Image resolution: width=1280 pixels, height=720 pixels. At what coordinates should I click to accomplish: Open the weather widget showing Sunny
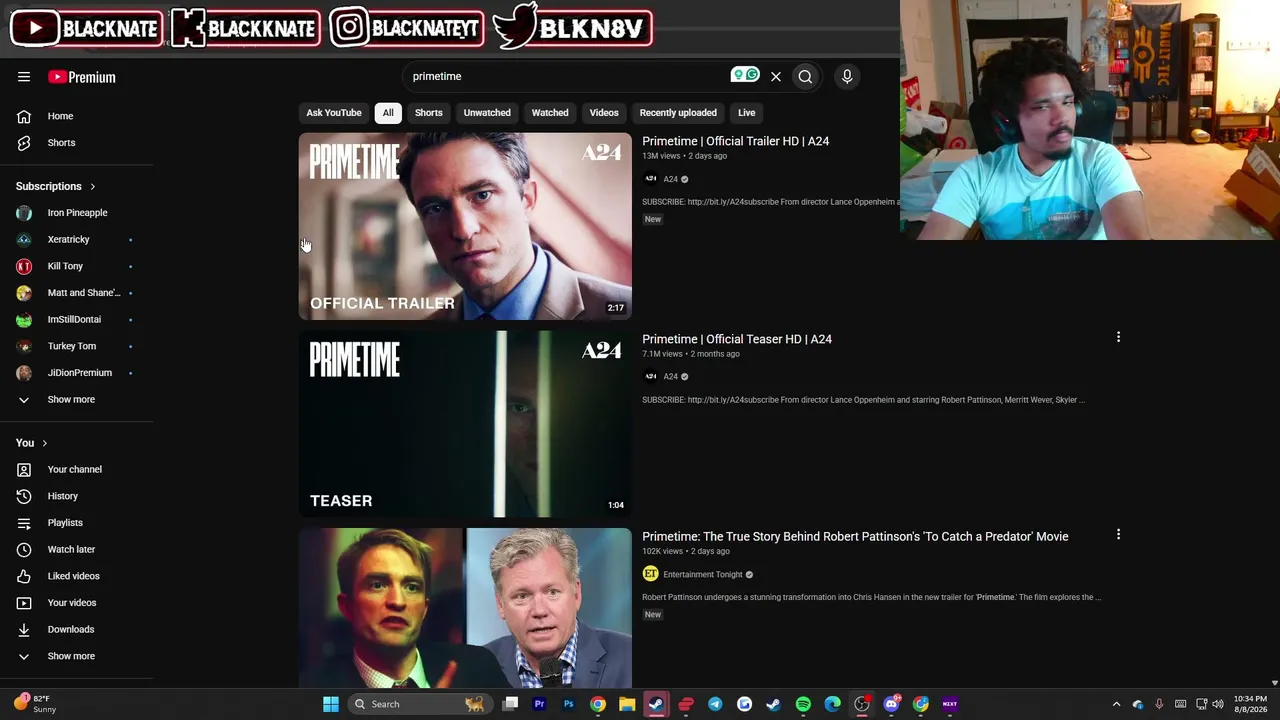(34, 704)
